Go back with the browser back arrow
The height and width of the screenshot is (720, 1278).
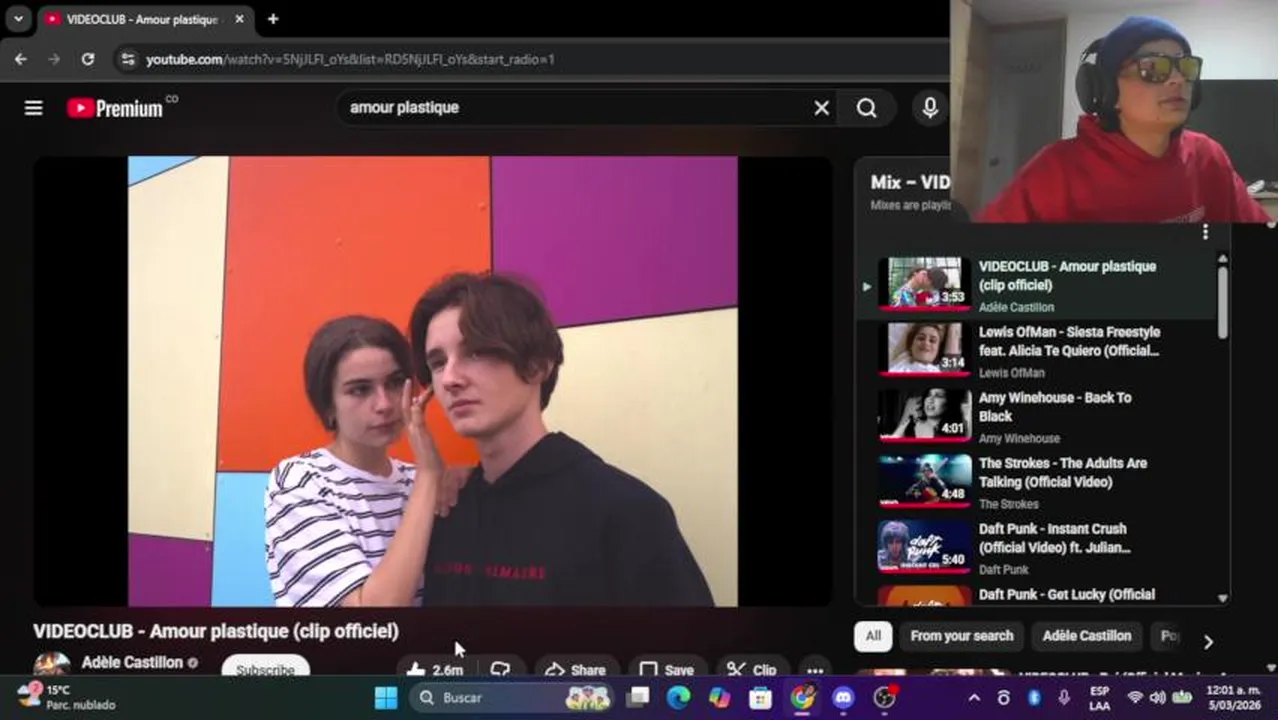tap(21, 59)
